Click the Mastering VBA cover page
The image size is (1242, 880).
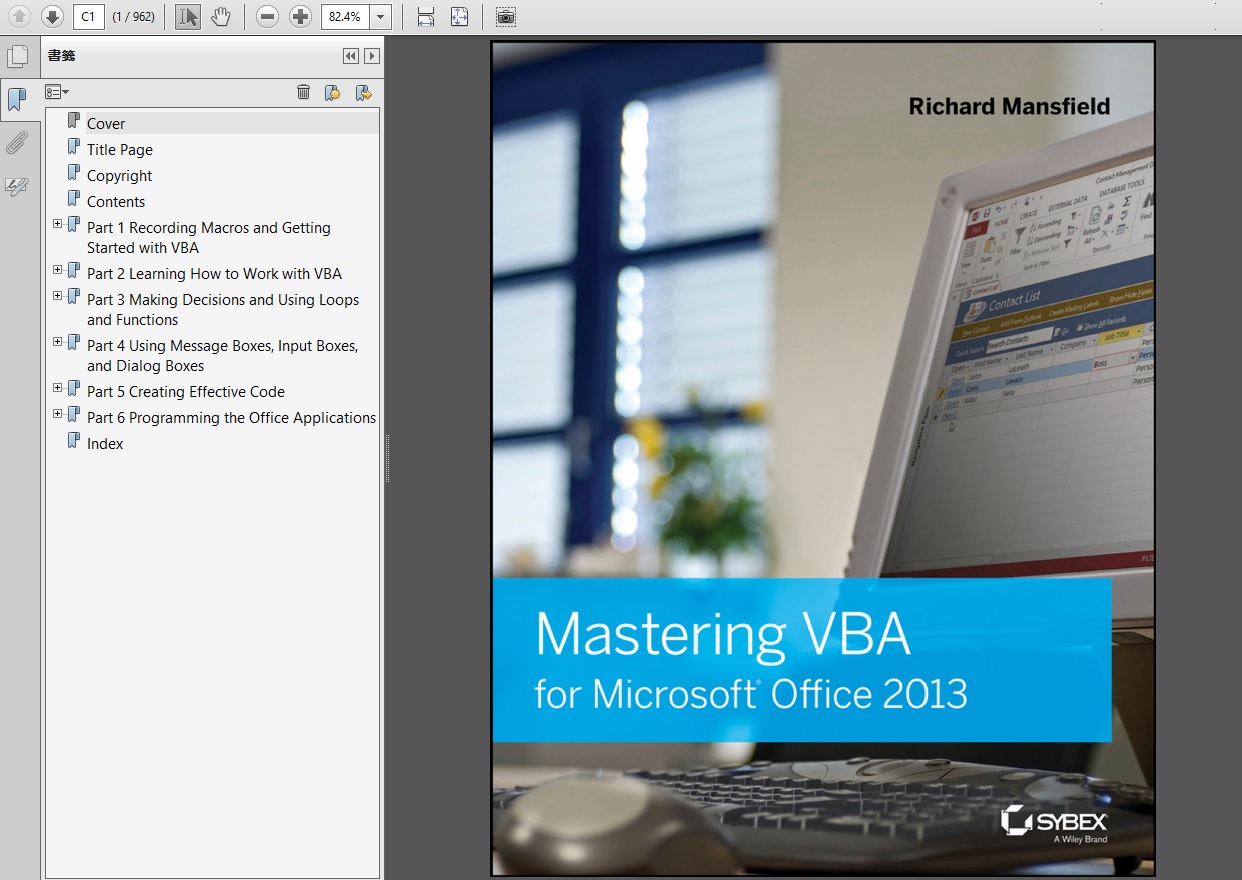[x=823, y=458]
